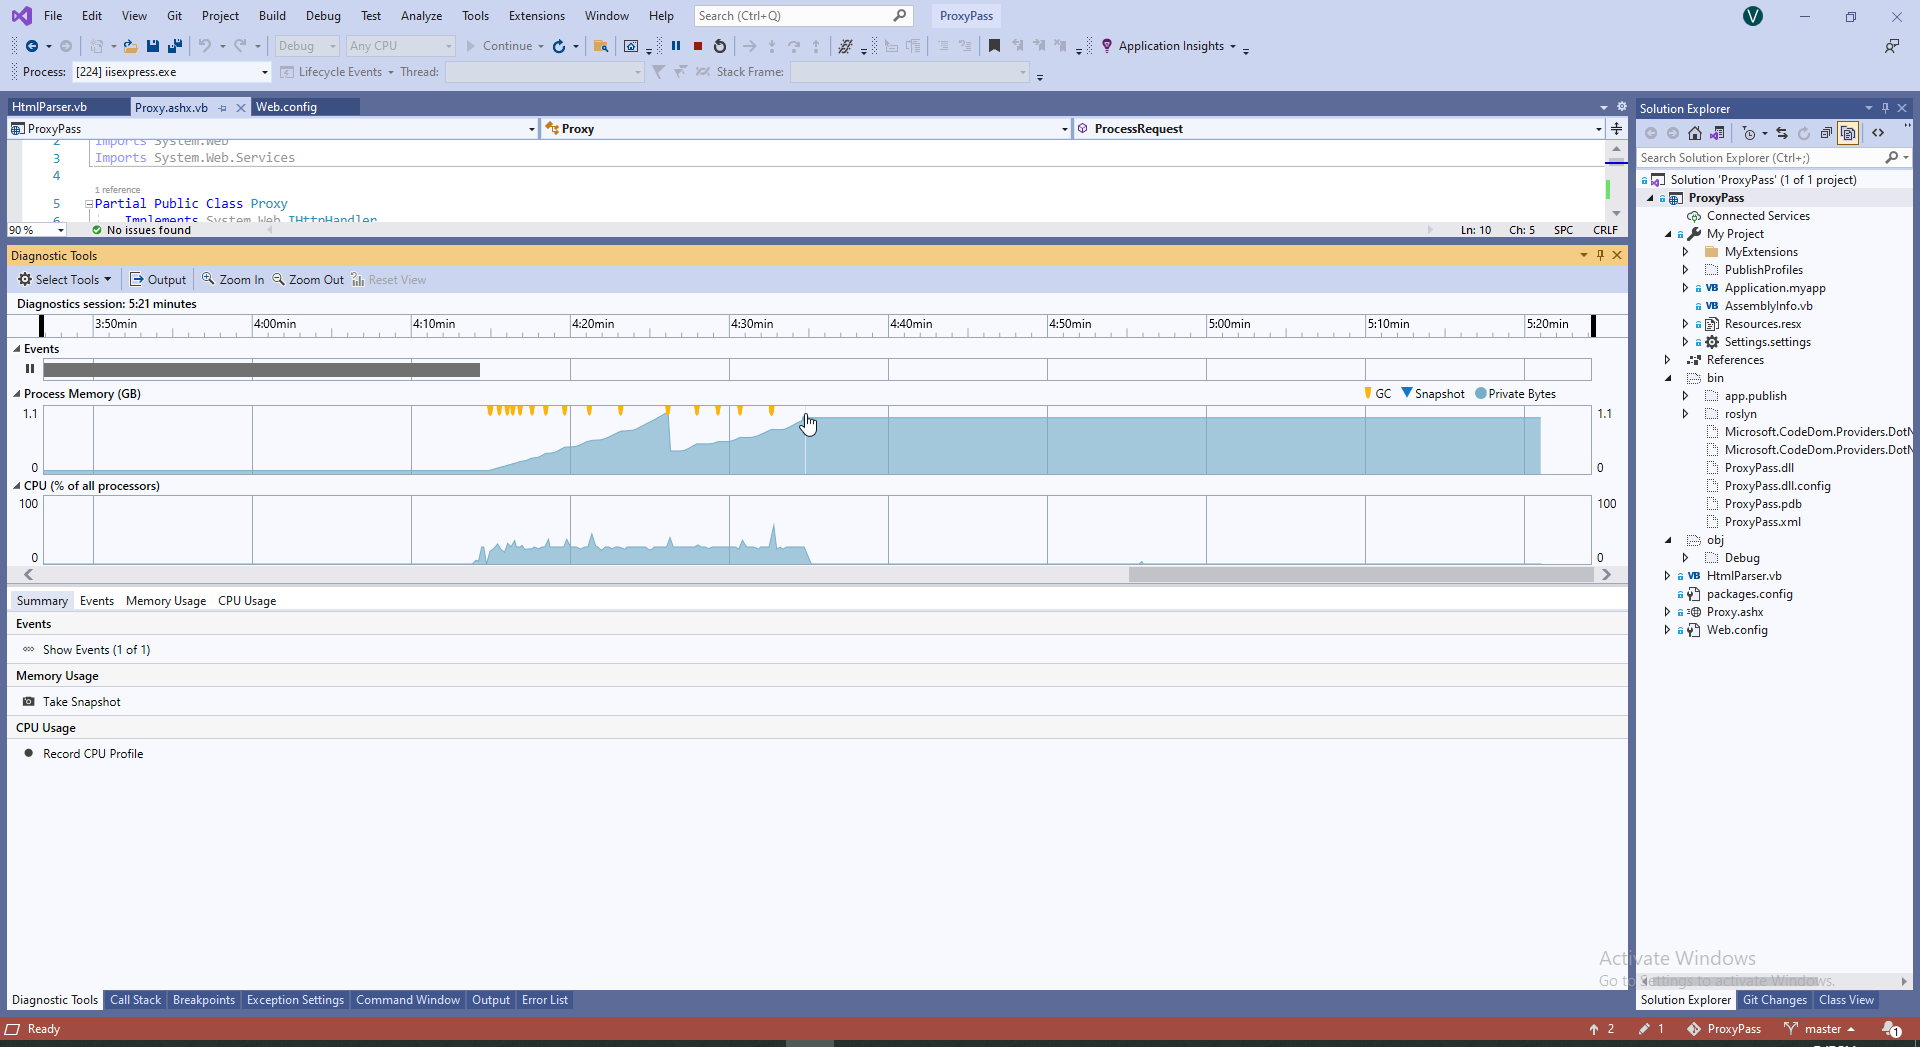Click the Output button in Diagnostic Tools
The height and width of the screenshot is (1047, 1920).
(158, 280)
